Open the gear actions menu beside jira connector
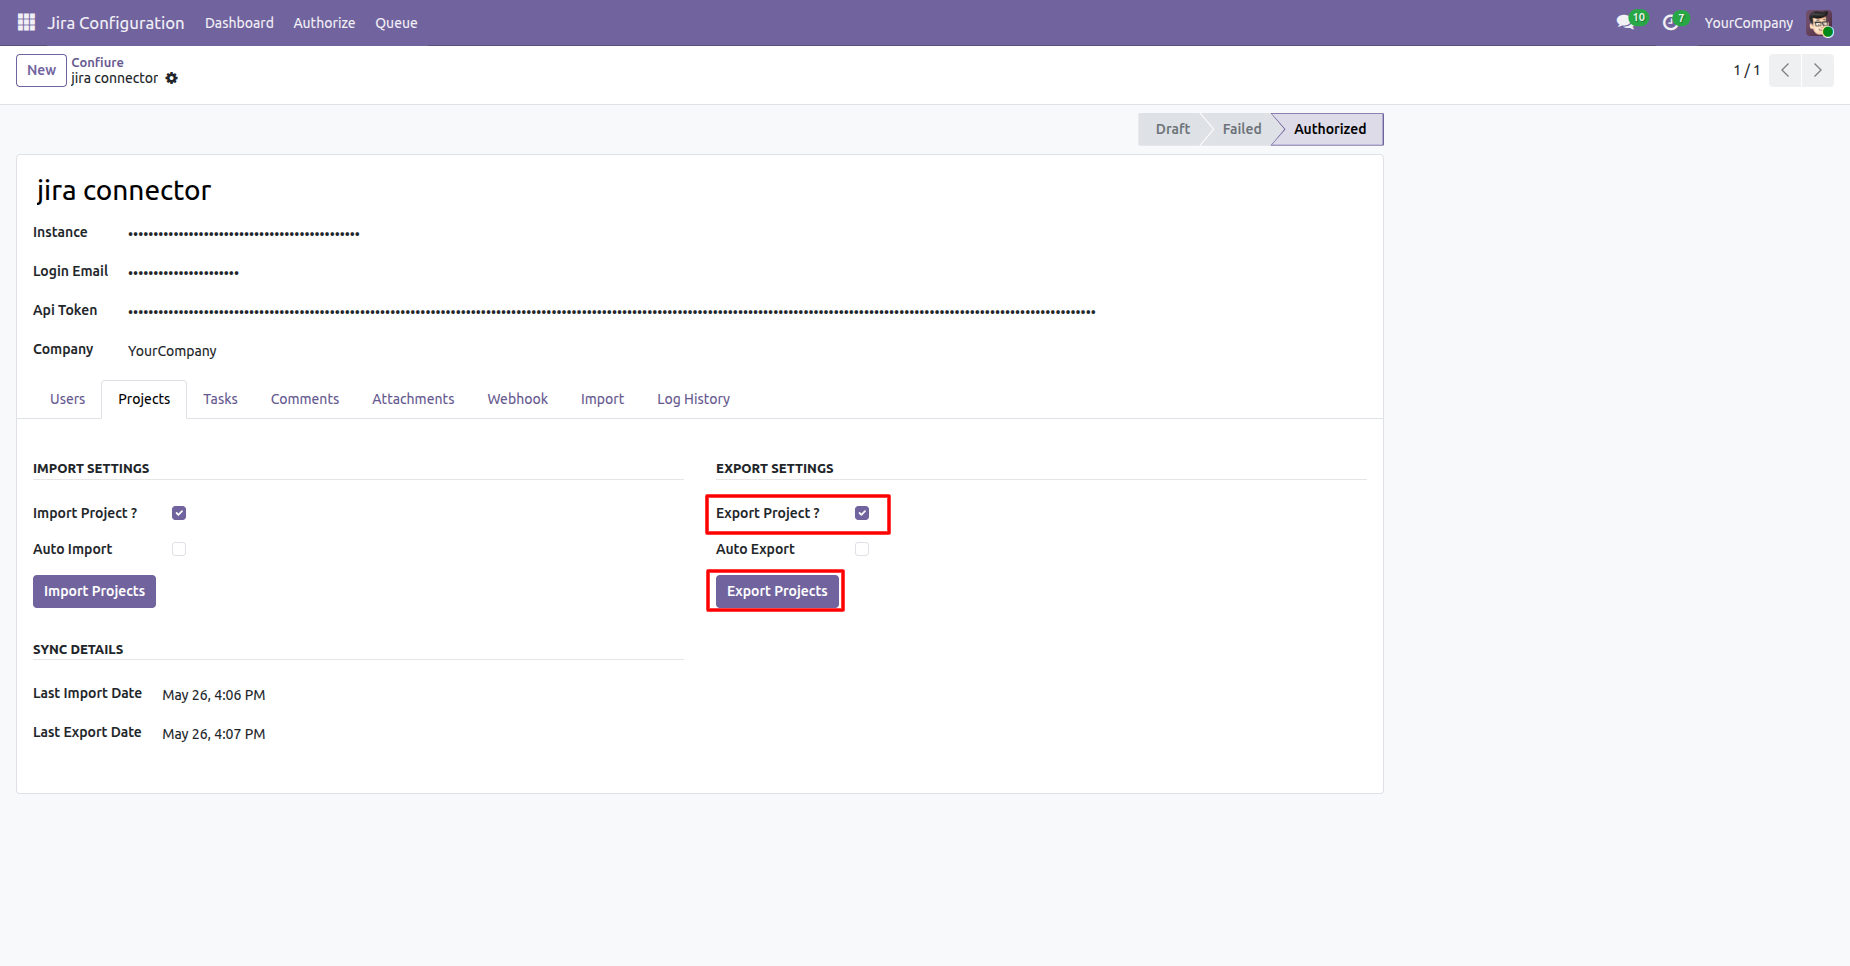The width and height of the screenshot is (1850, 966). [x=172, y=78]
